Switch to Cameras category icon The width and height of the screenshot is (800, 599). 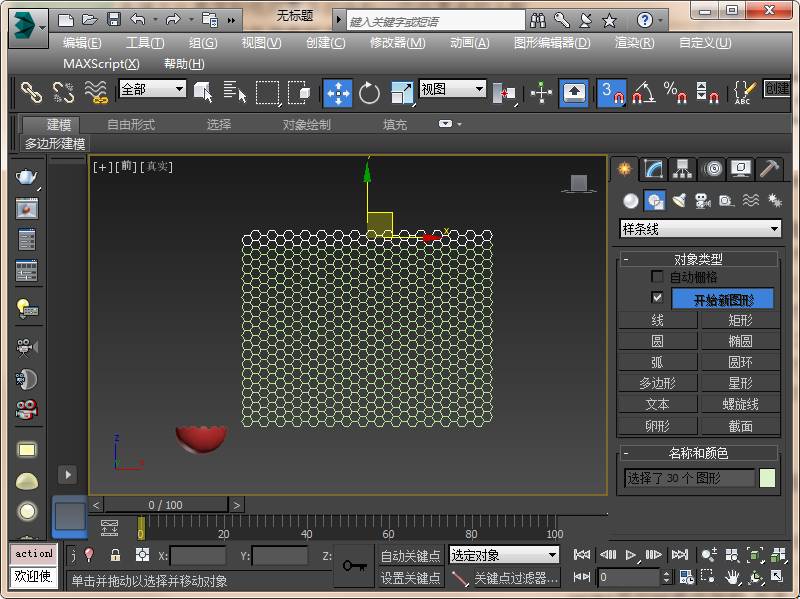point(703,201)
